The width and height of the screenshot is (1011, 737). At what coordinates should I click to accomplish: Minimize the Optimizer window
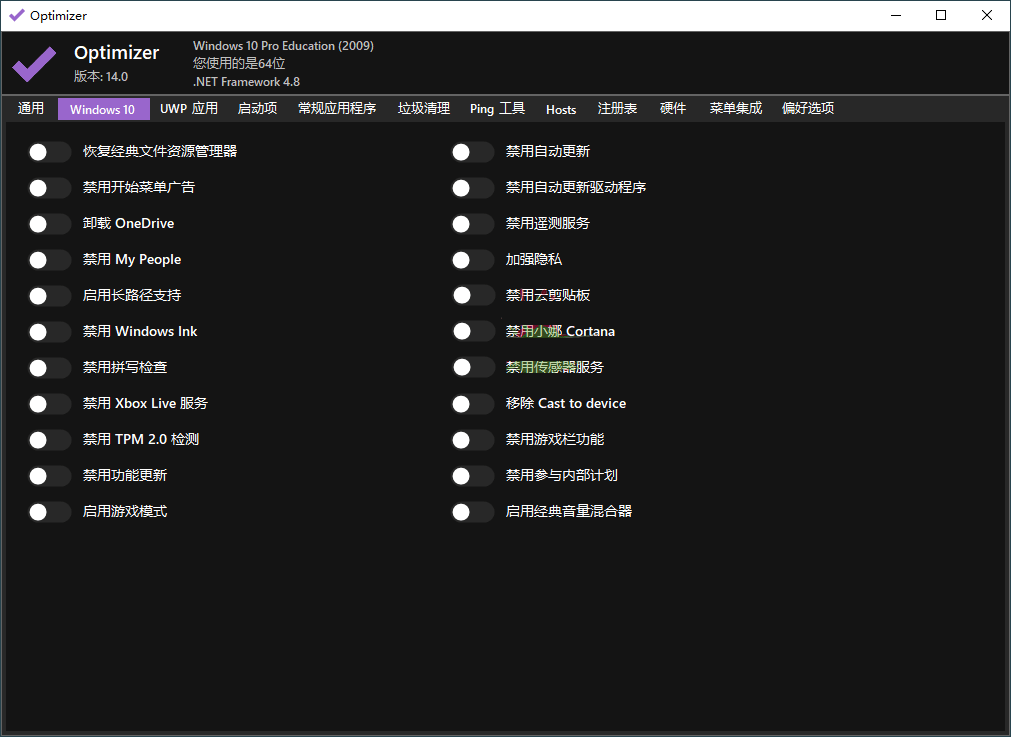tap(896, 15)
